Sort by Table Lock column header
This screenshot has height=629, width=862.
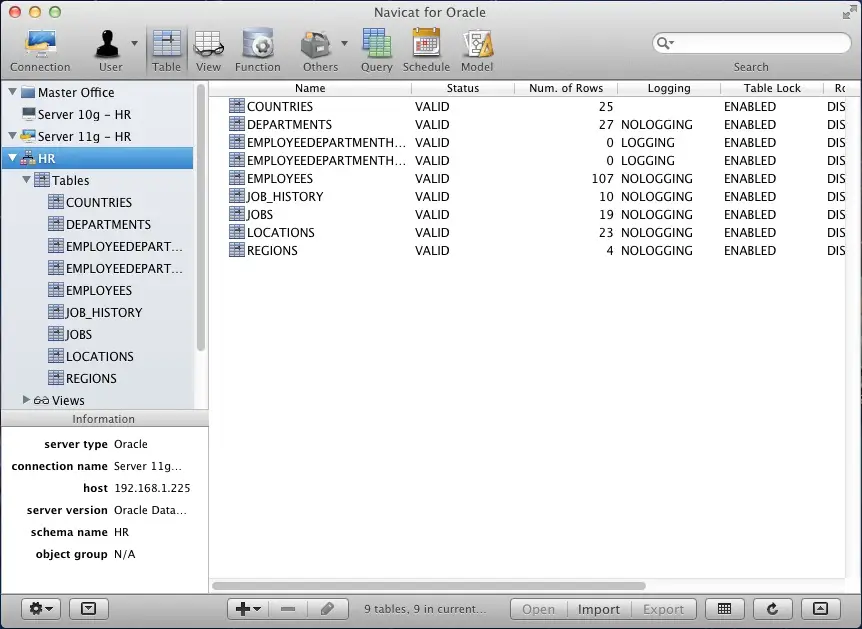point(772,88)
